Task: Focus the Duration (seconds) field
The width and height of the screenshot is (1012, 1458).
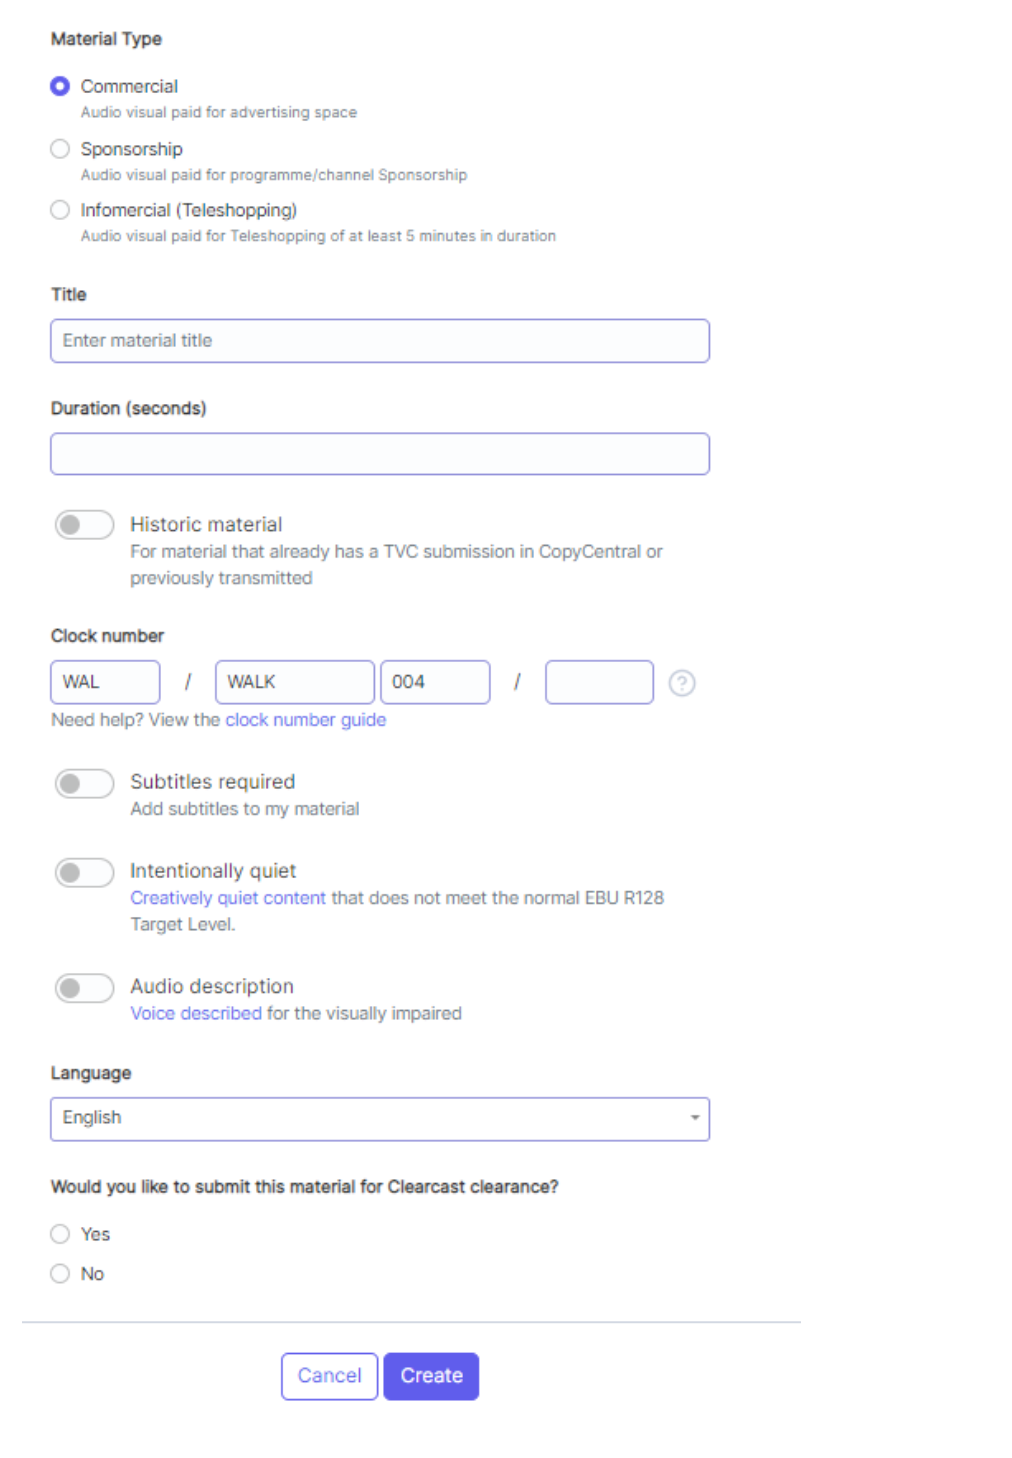Action: (380, 454)
